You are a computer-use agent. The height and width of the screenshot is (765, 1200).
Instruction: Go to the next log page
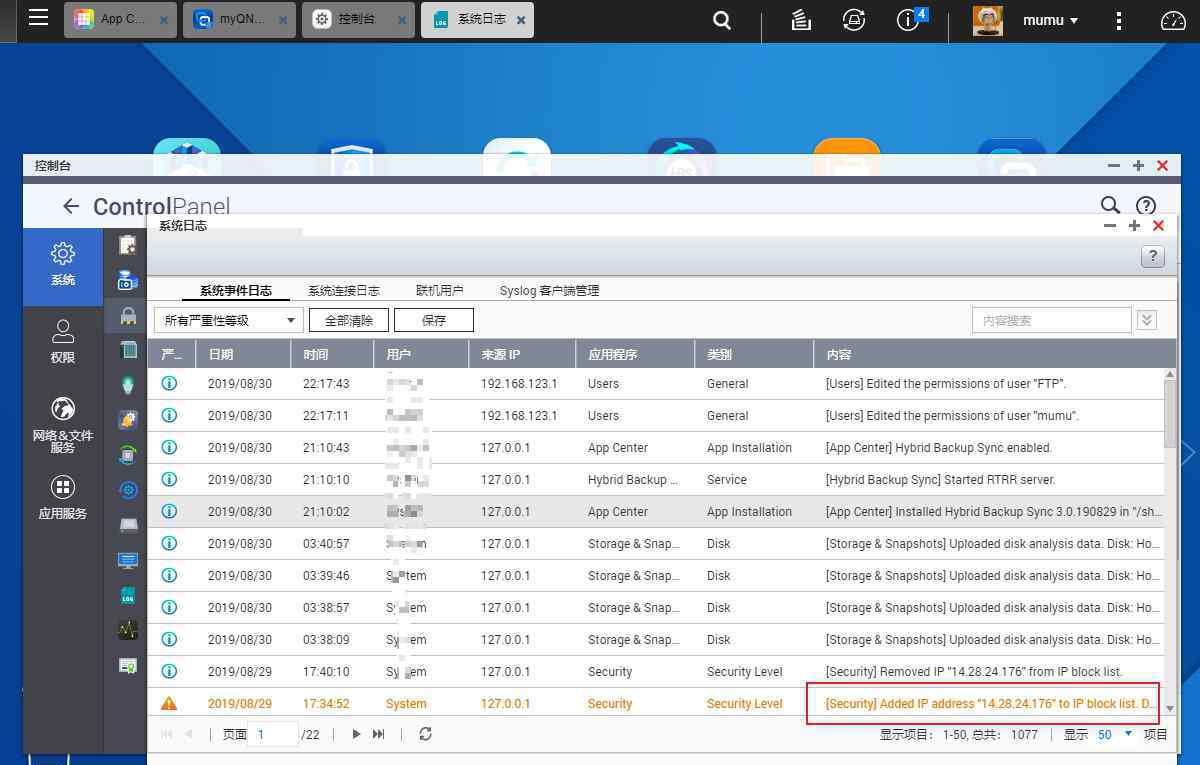(356, 734)
